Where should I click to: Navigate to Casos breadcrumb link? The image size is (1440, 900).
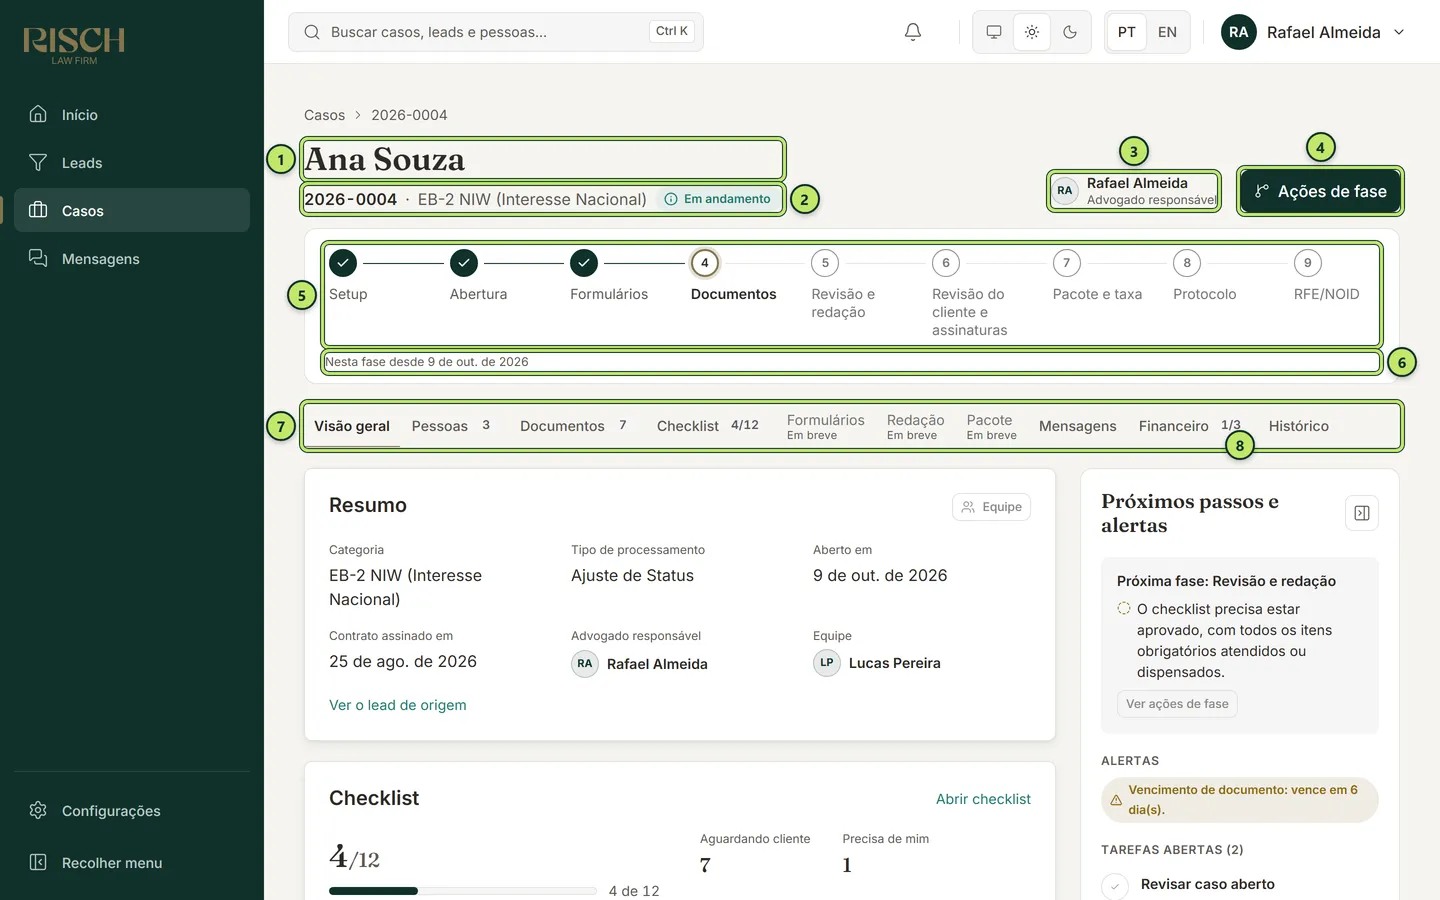324,115
